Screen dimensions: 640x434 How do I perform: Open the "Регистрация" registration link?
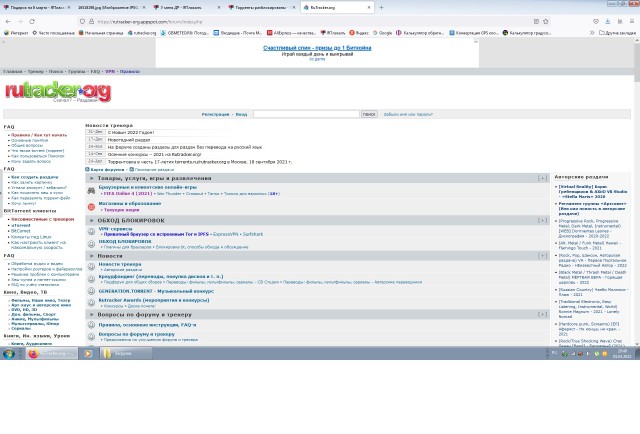215,114
